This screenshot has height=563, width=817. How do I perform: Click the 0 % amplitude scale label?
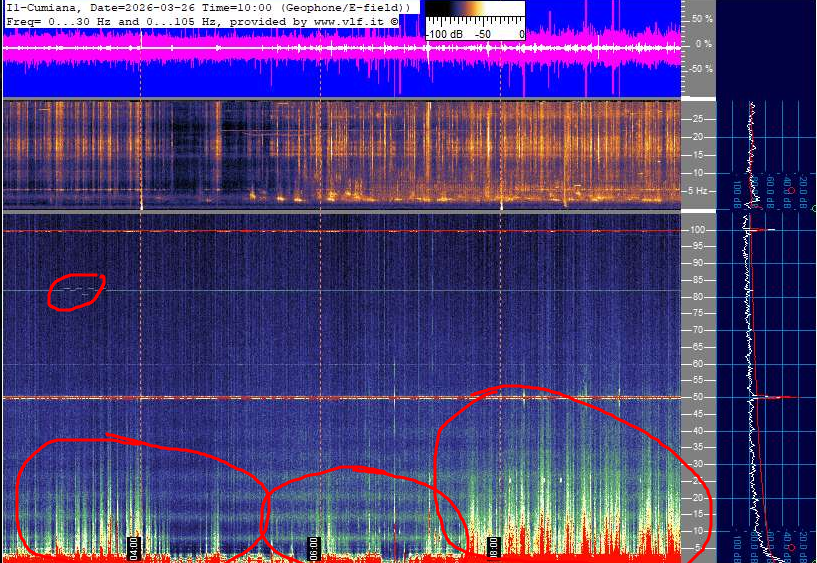(x=702, y=44)
